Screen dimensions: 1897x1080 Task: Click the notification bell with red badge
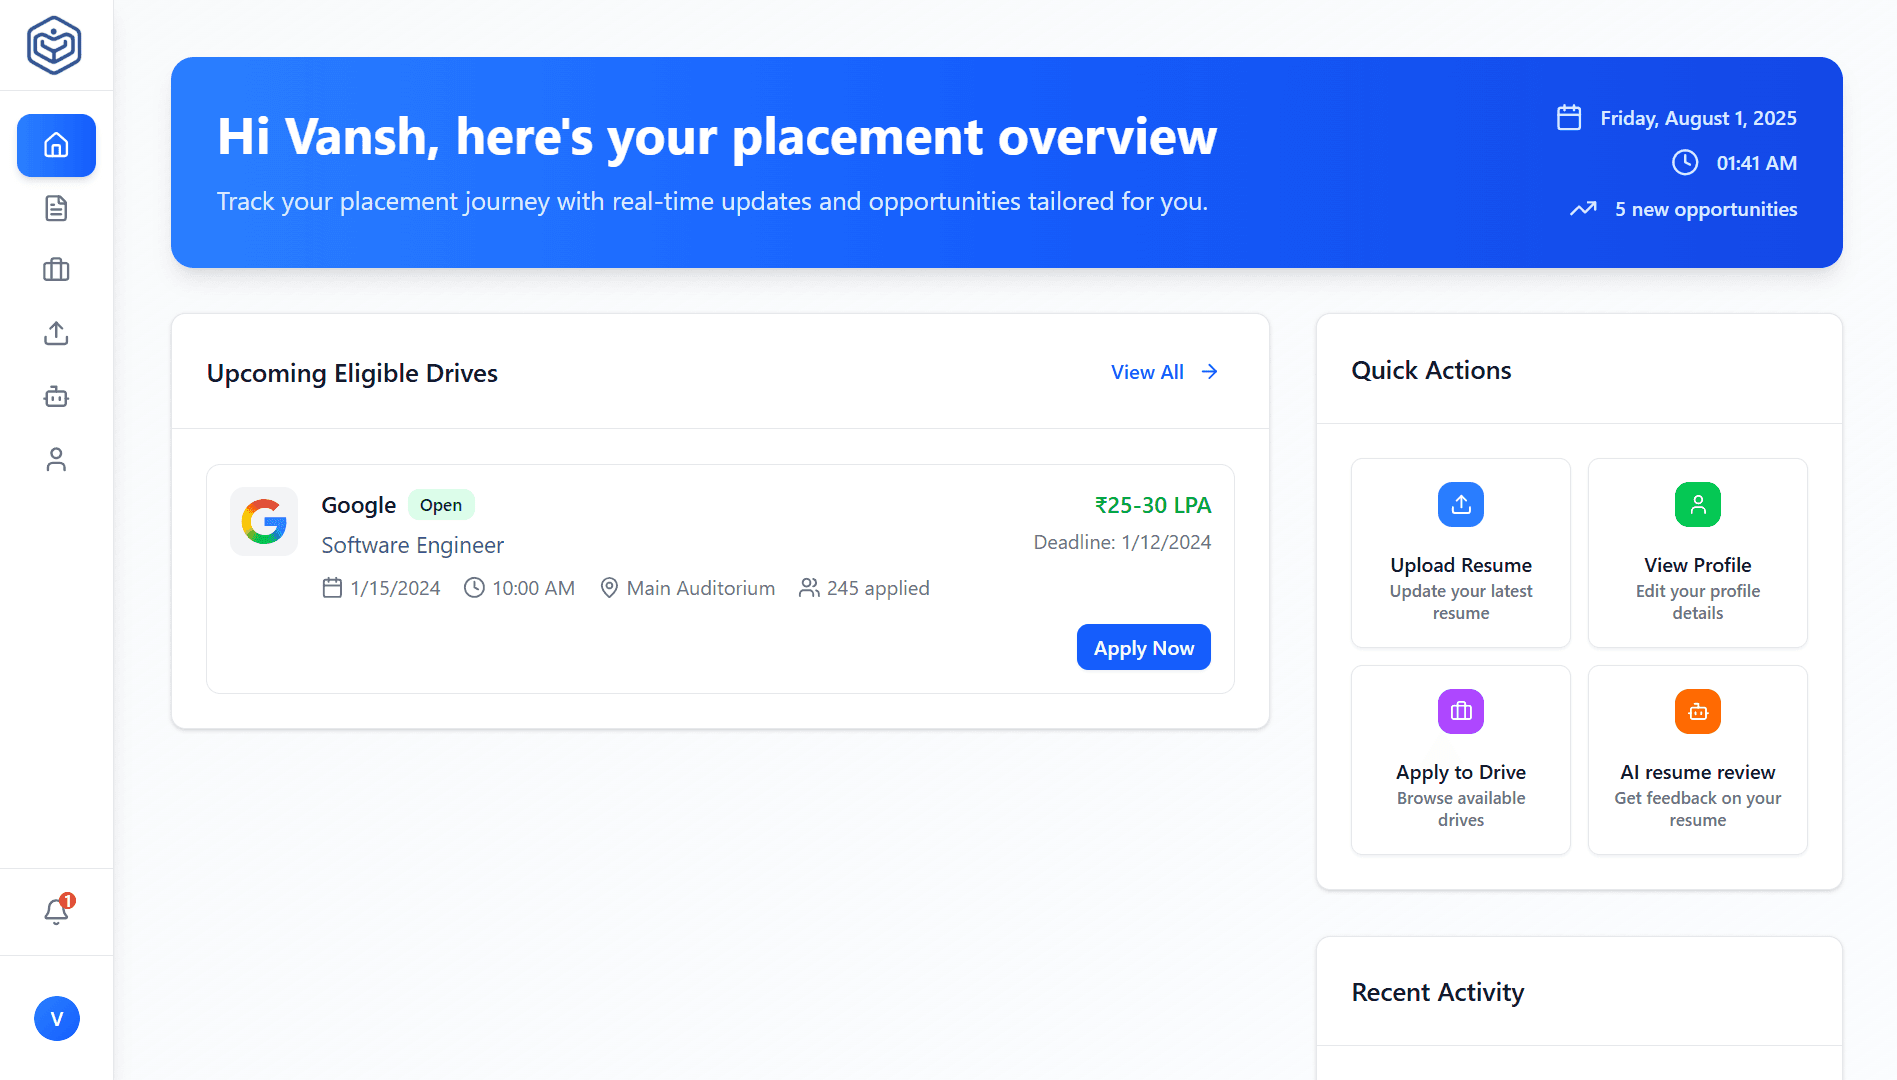tap(56, 912)
